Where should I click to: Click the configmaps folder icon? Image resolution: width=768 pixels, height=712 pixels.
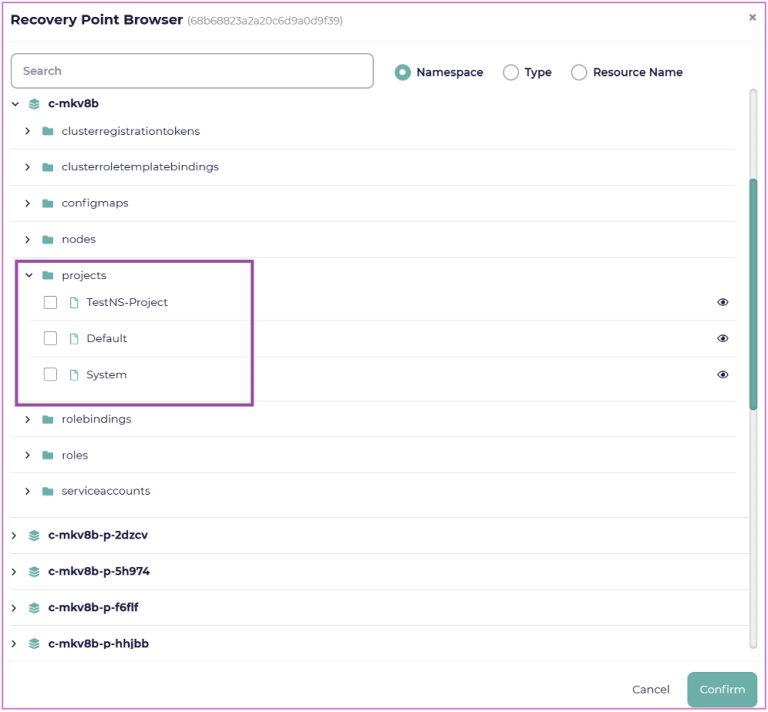(x=48, y=203)
